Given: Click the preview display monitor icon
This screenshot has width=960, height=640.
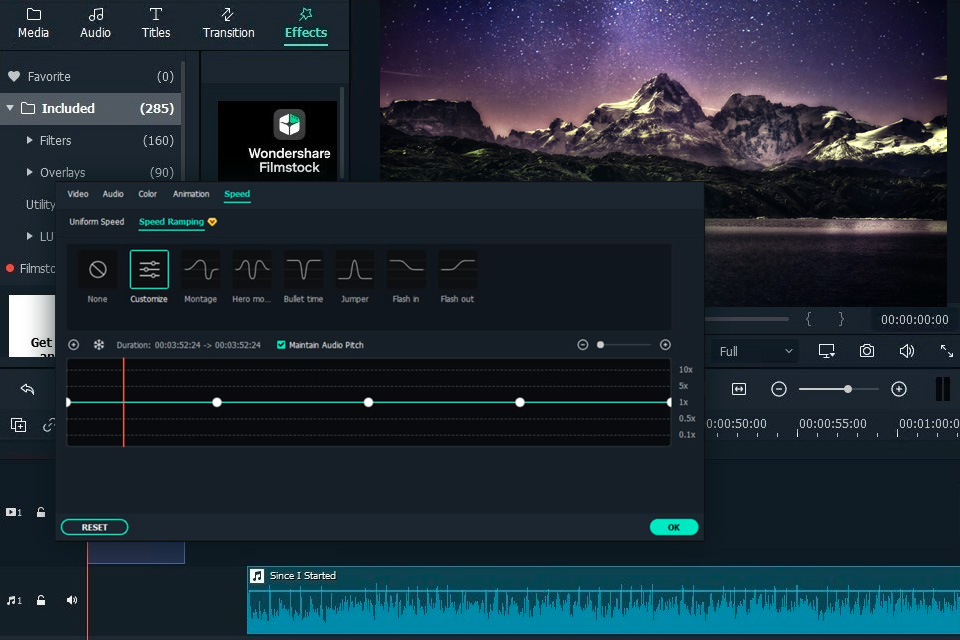Looking at the screenshot, I should click(x=827, y=351).
